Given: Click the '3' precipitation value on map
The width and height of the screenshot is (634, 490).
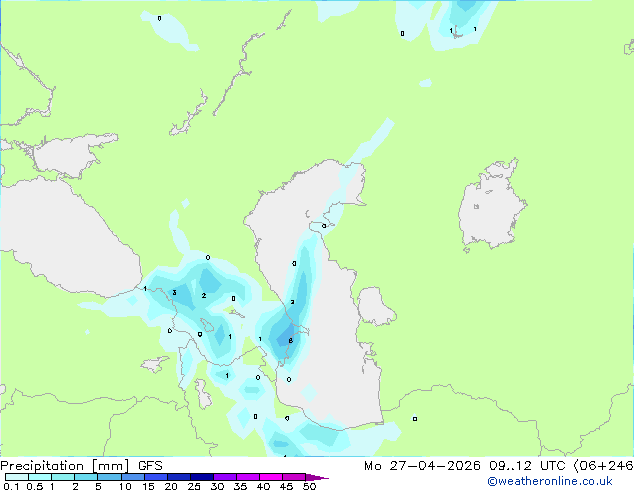Looking at the screenshot, I should 174,293.
